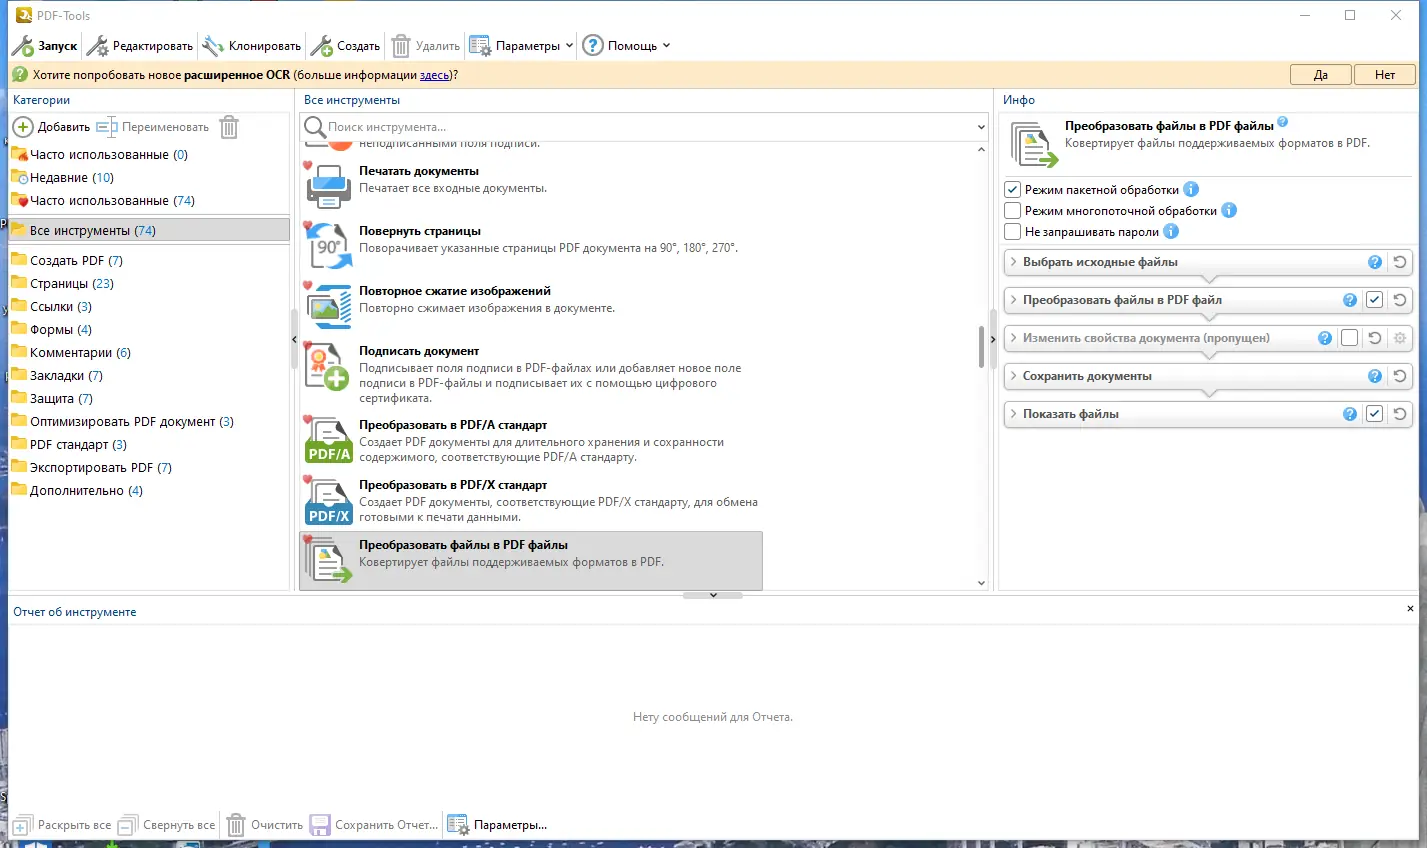Viewport: 1427px width, 848px height.
Task: Open help for Показать файлы step
Action: tap(1350, 414)
